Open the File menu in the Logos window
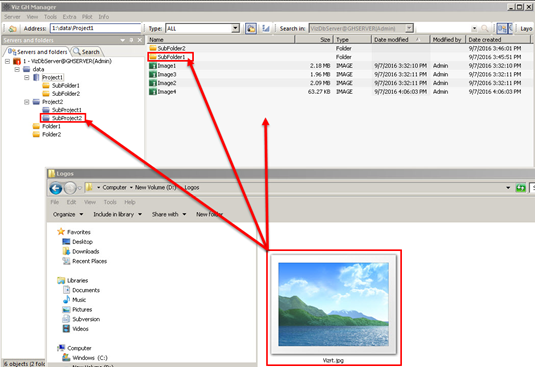535x367 pixels. tap(55, 202)
